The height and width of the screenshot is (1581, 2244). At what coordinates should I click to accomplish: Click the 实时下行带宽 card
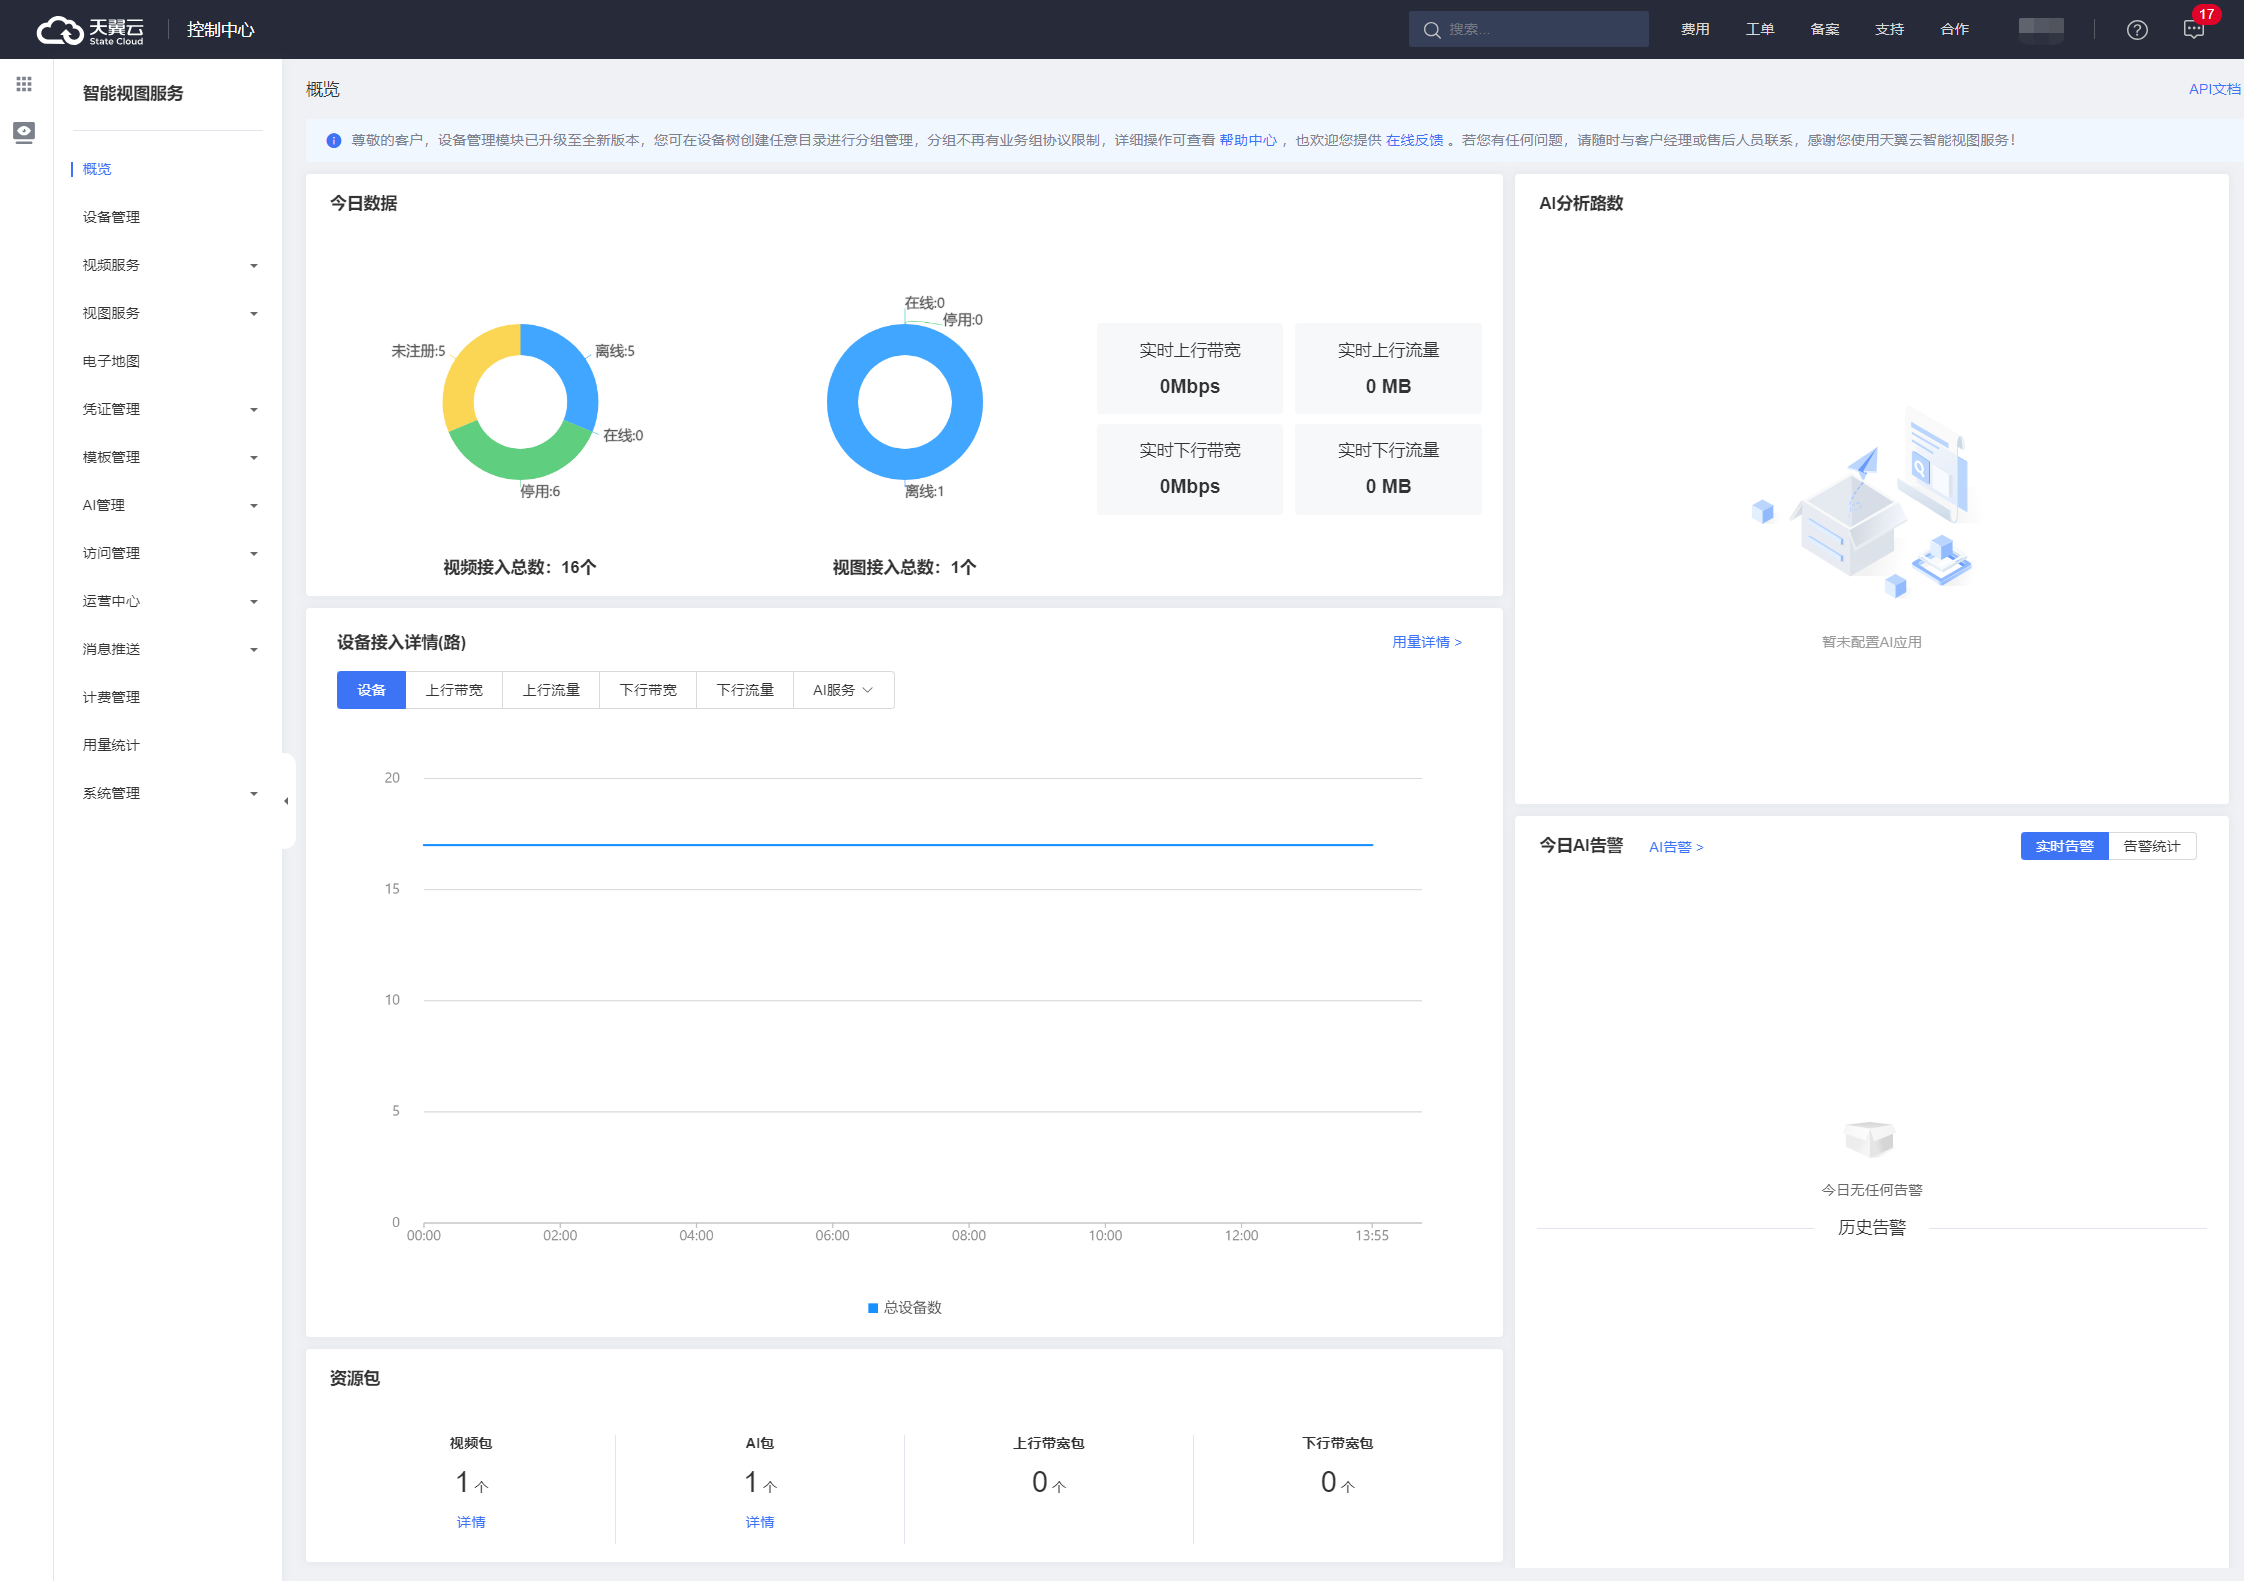coord(1190,469)
